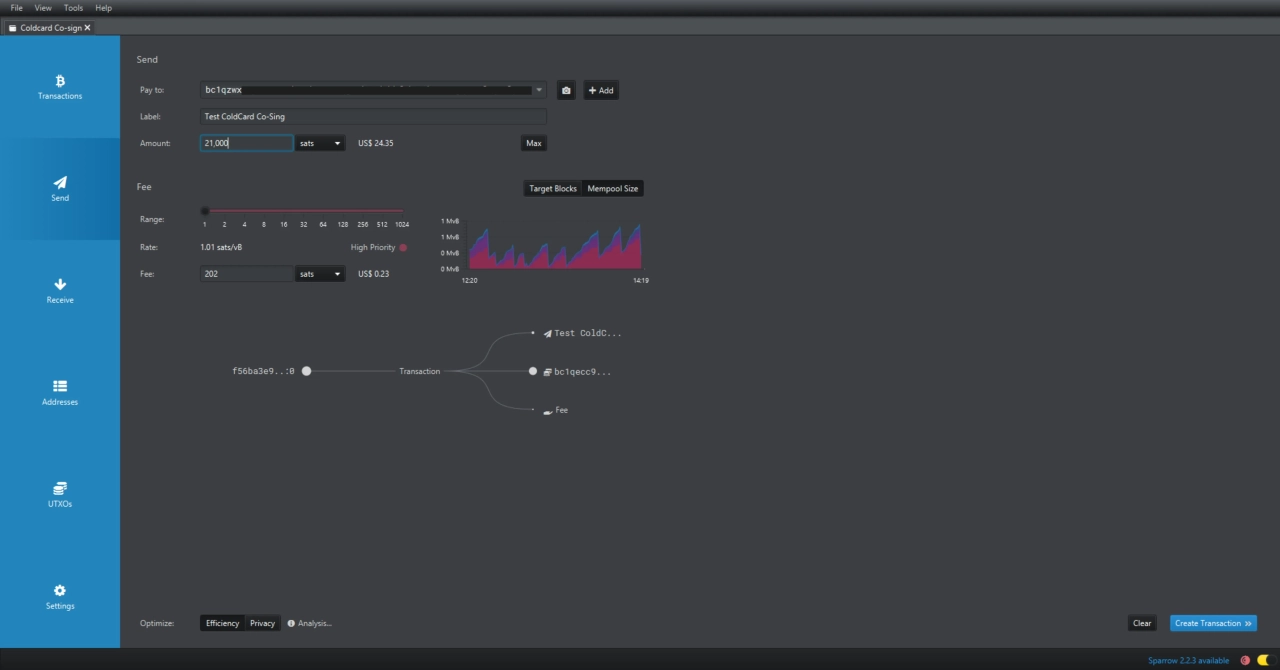
Task: Click the US$ 24.35 amount value
Action: [376, 143]
